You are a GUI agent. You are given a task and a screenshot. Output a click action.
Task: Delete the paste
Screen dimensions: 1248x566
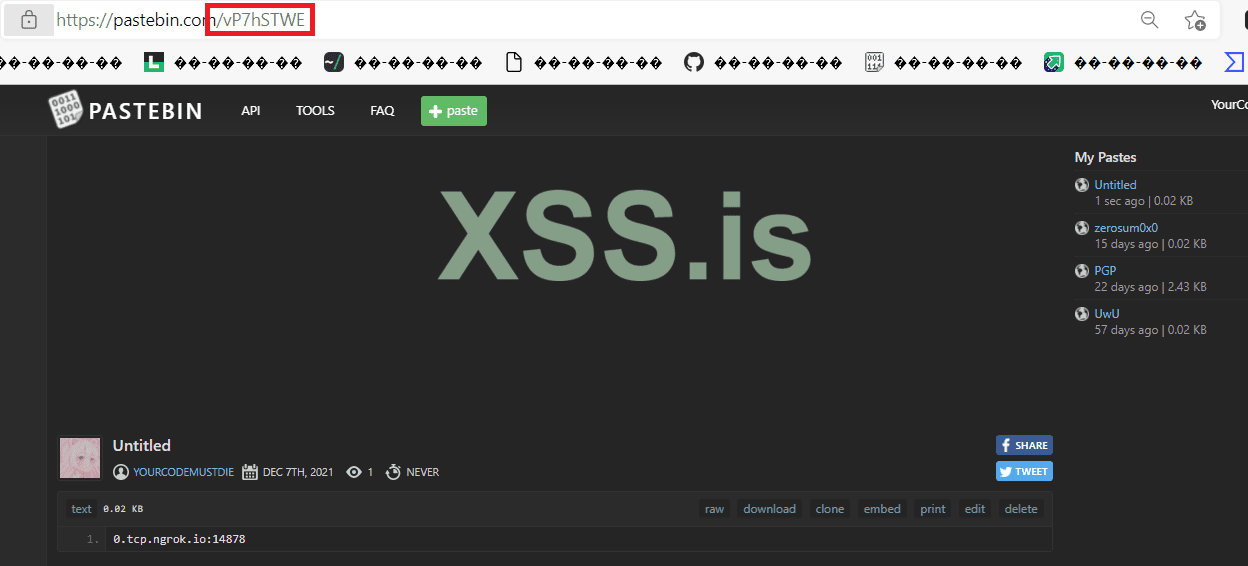coord(1021,509)
